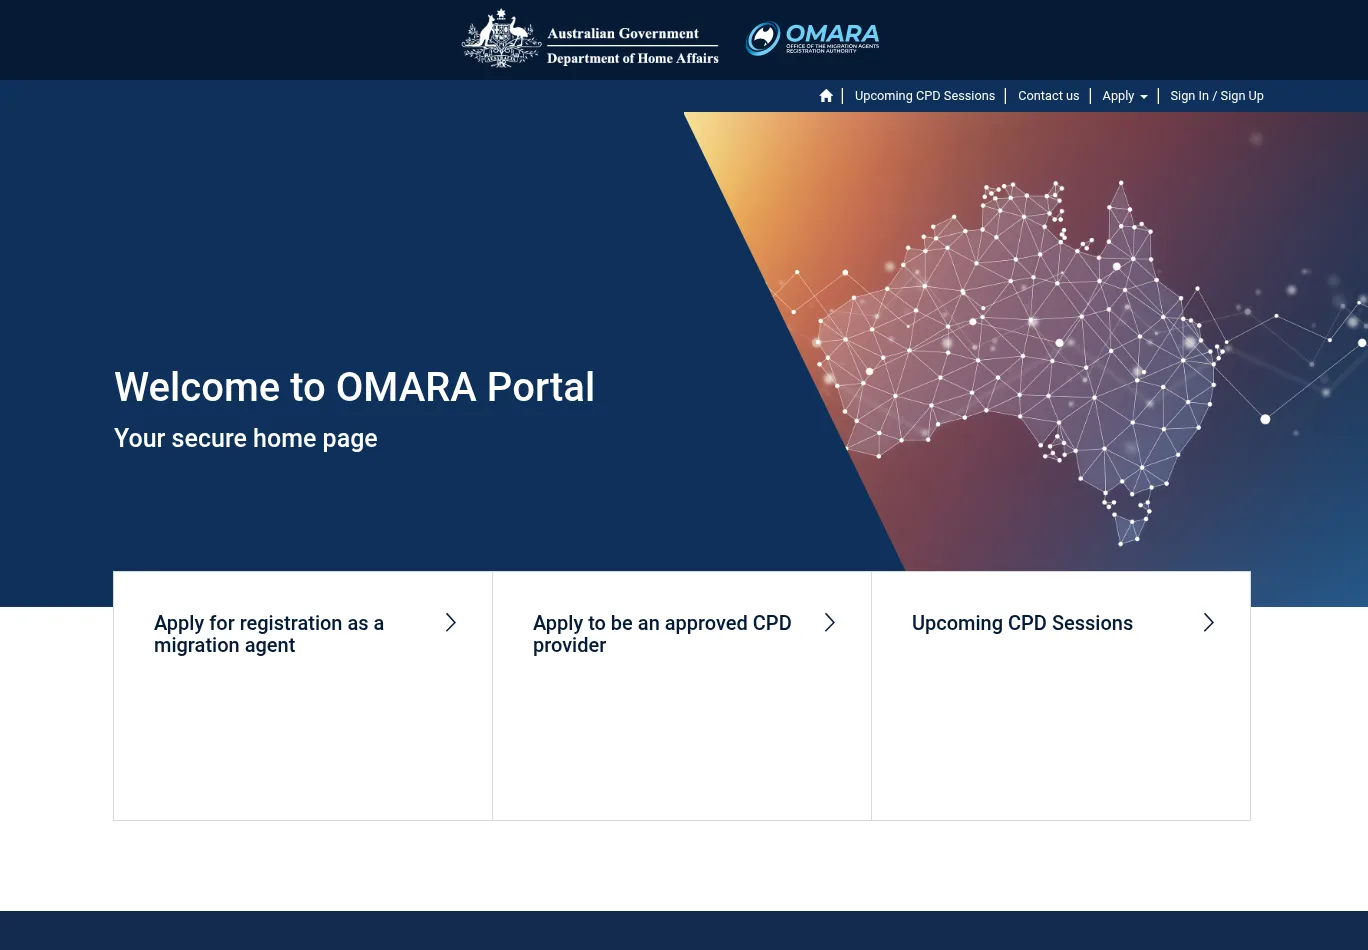Open Upcoming CPD Sessions nav link
1368x950 pixels.
pos(924,96)
